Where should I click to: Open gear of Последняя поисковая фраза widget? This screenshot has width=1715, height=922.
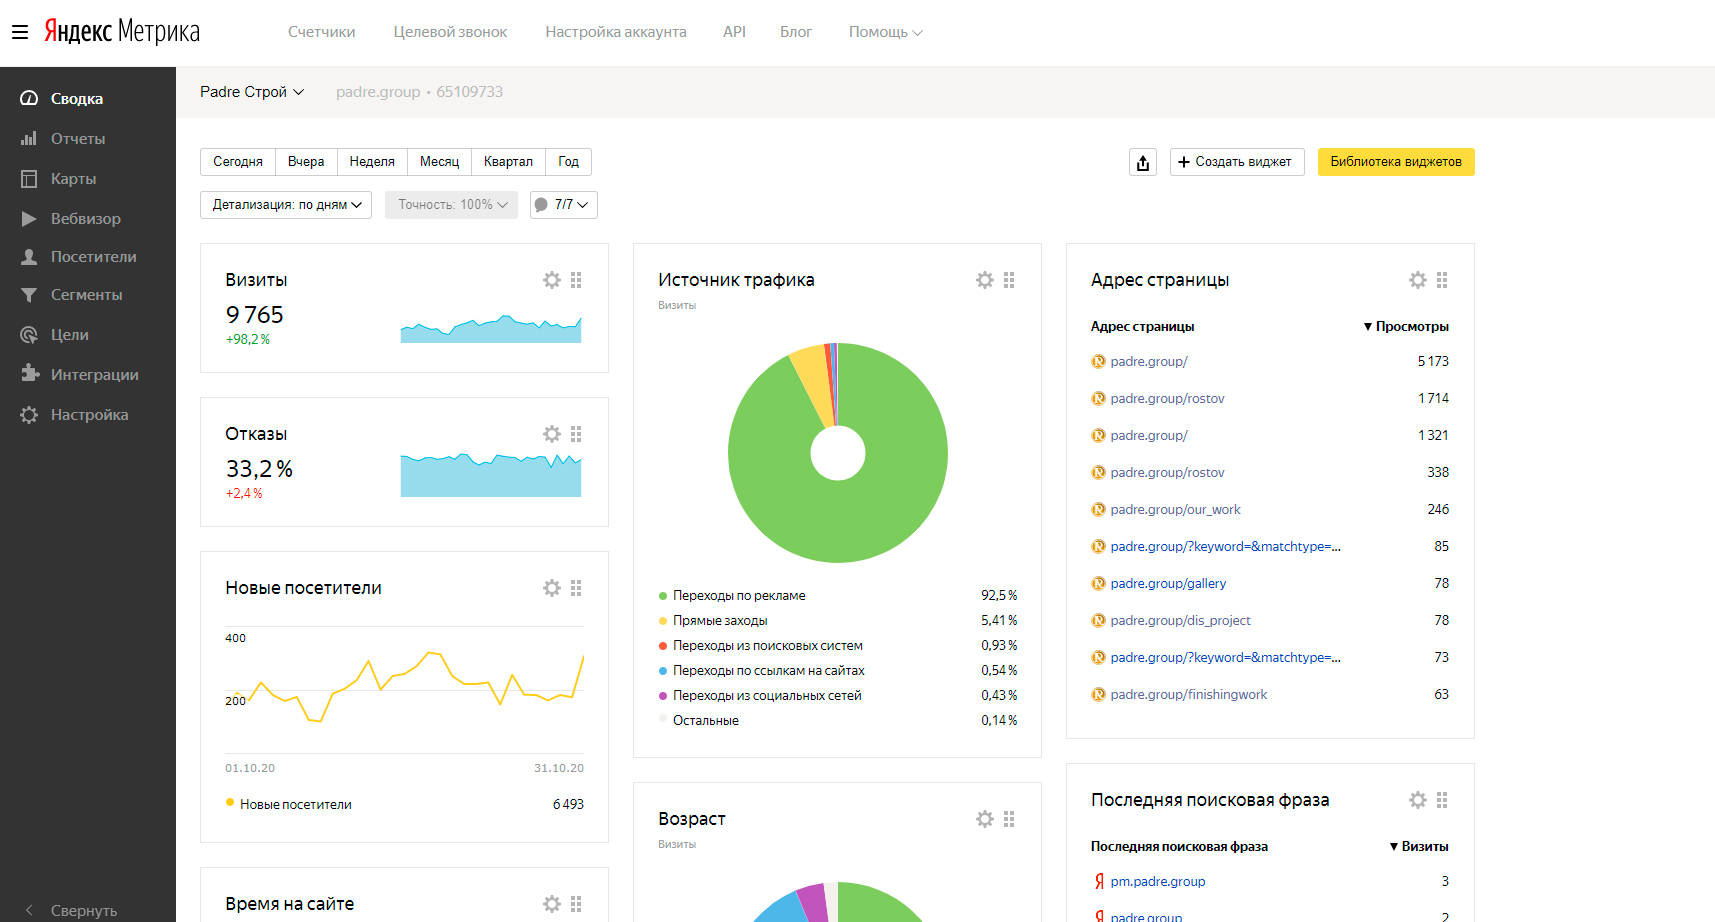click(1418, 800)
